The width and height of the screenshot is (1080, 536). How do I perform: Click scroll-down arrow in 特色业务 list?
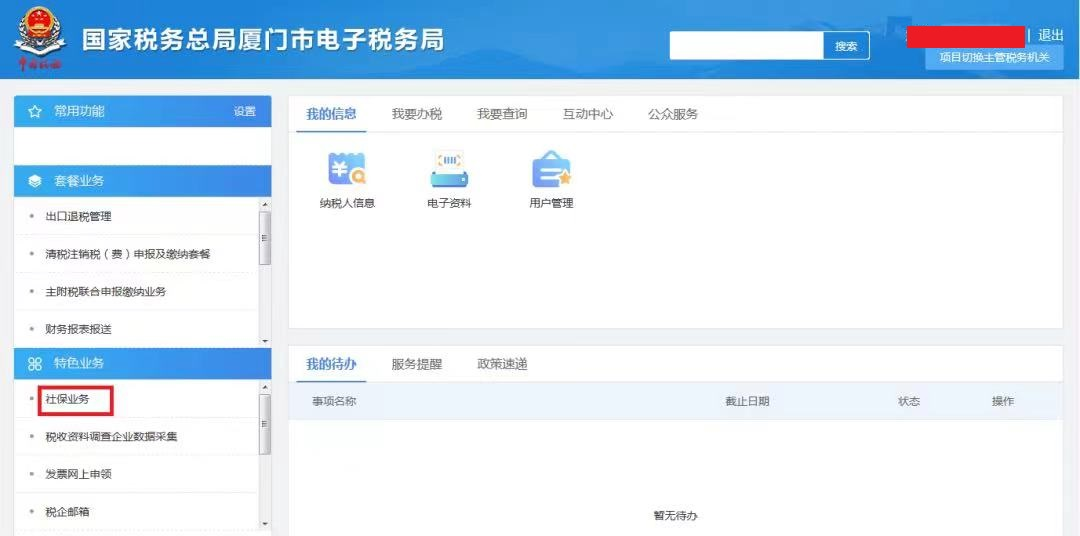tap(265, 524)
